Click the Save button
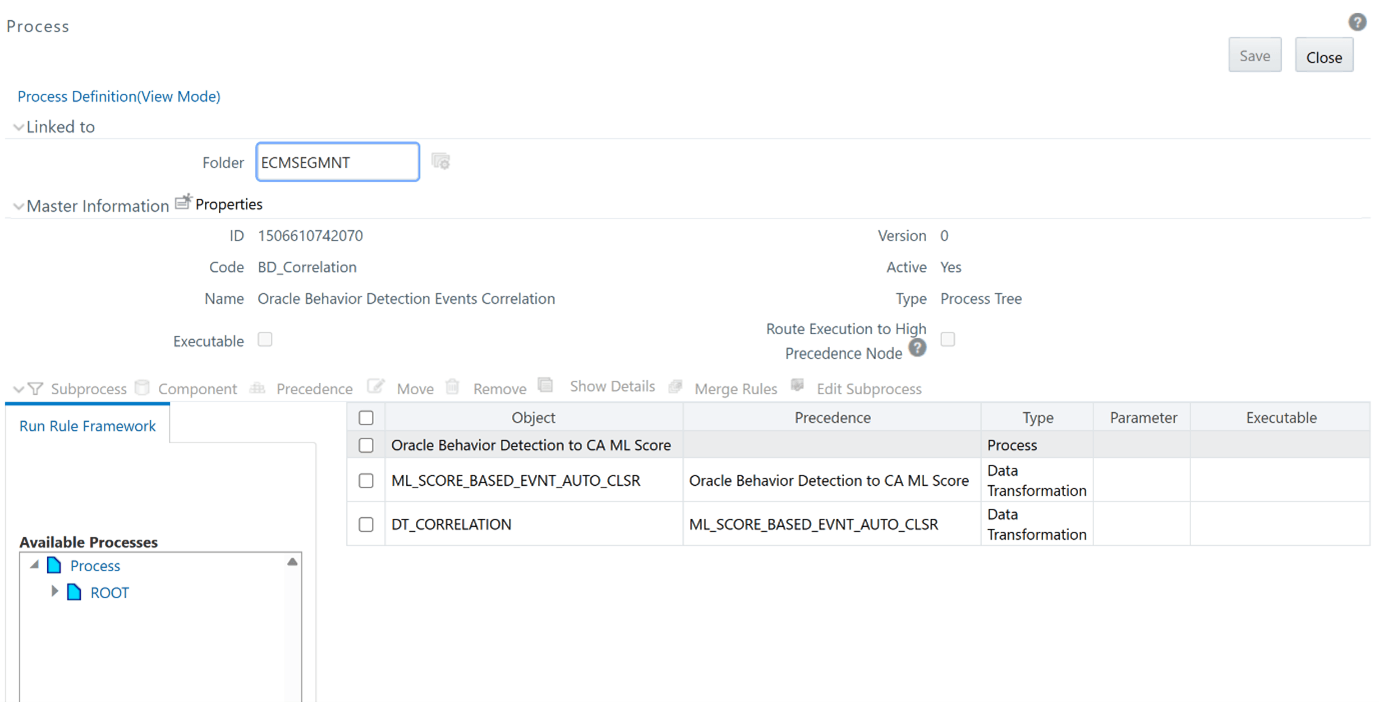Image resolution: width=1379 pixels, height=702 pixels. [x=1254, y=55]
